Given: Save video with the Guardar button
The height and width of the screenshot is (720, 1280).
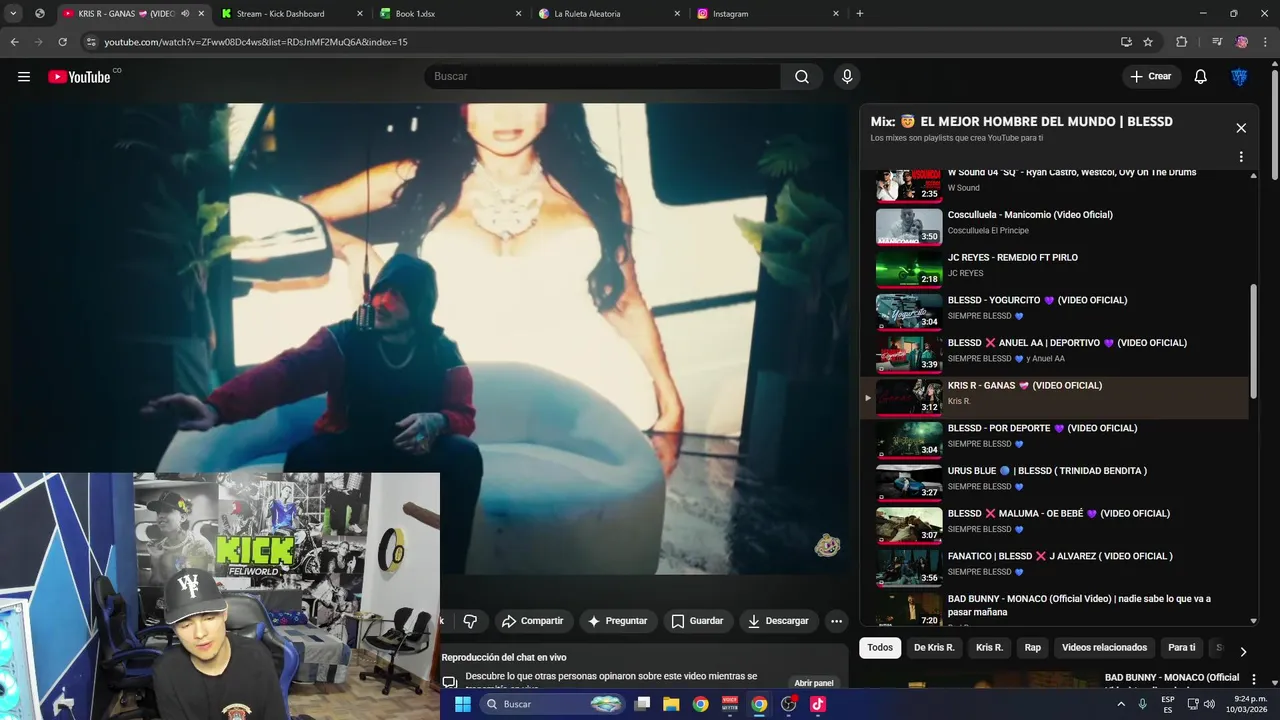Looking at the screenshot, I should click(x=697, y=621).
